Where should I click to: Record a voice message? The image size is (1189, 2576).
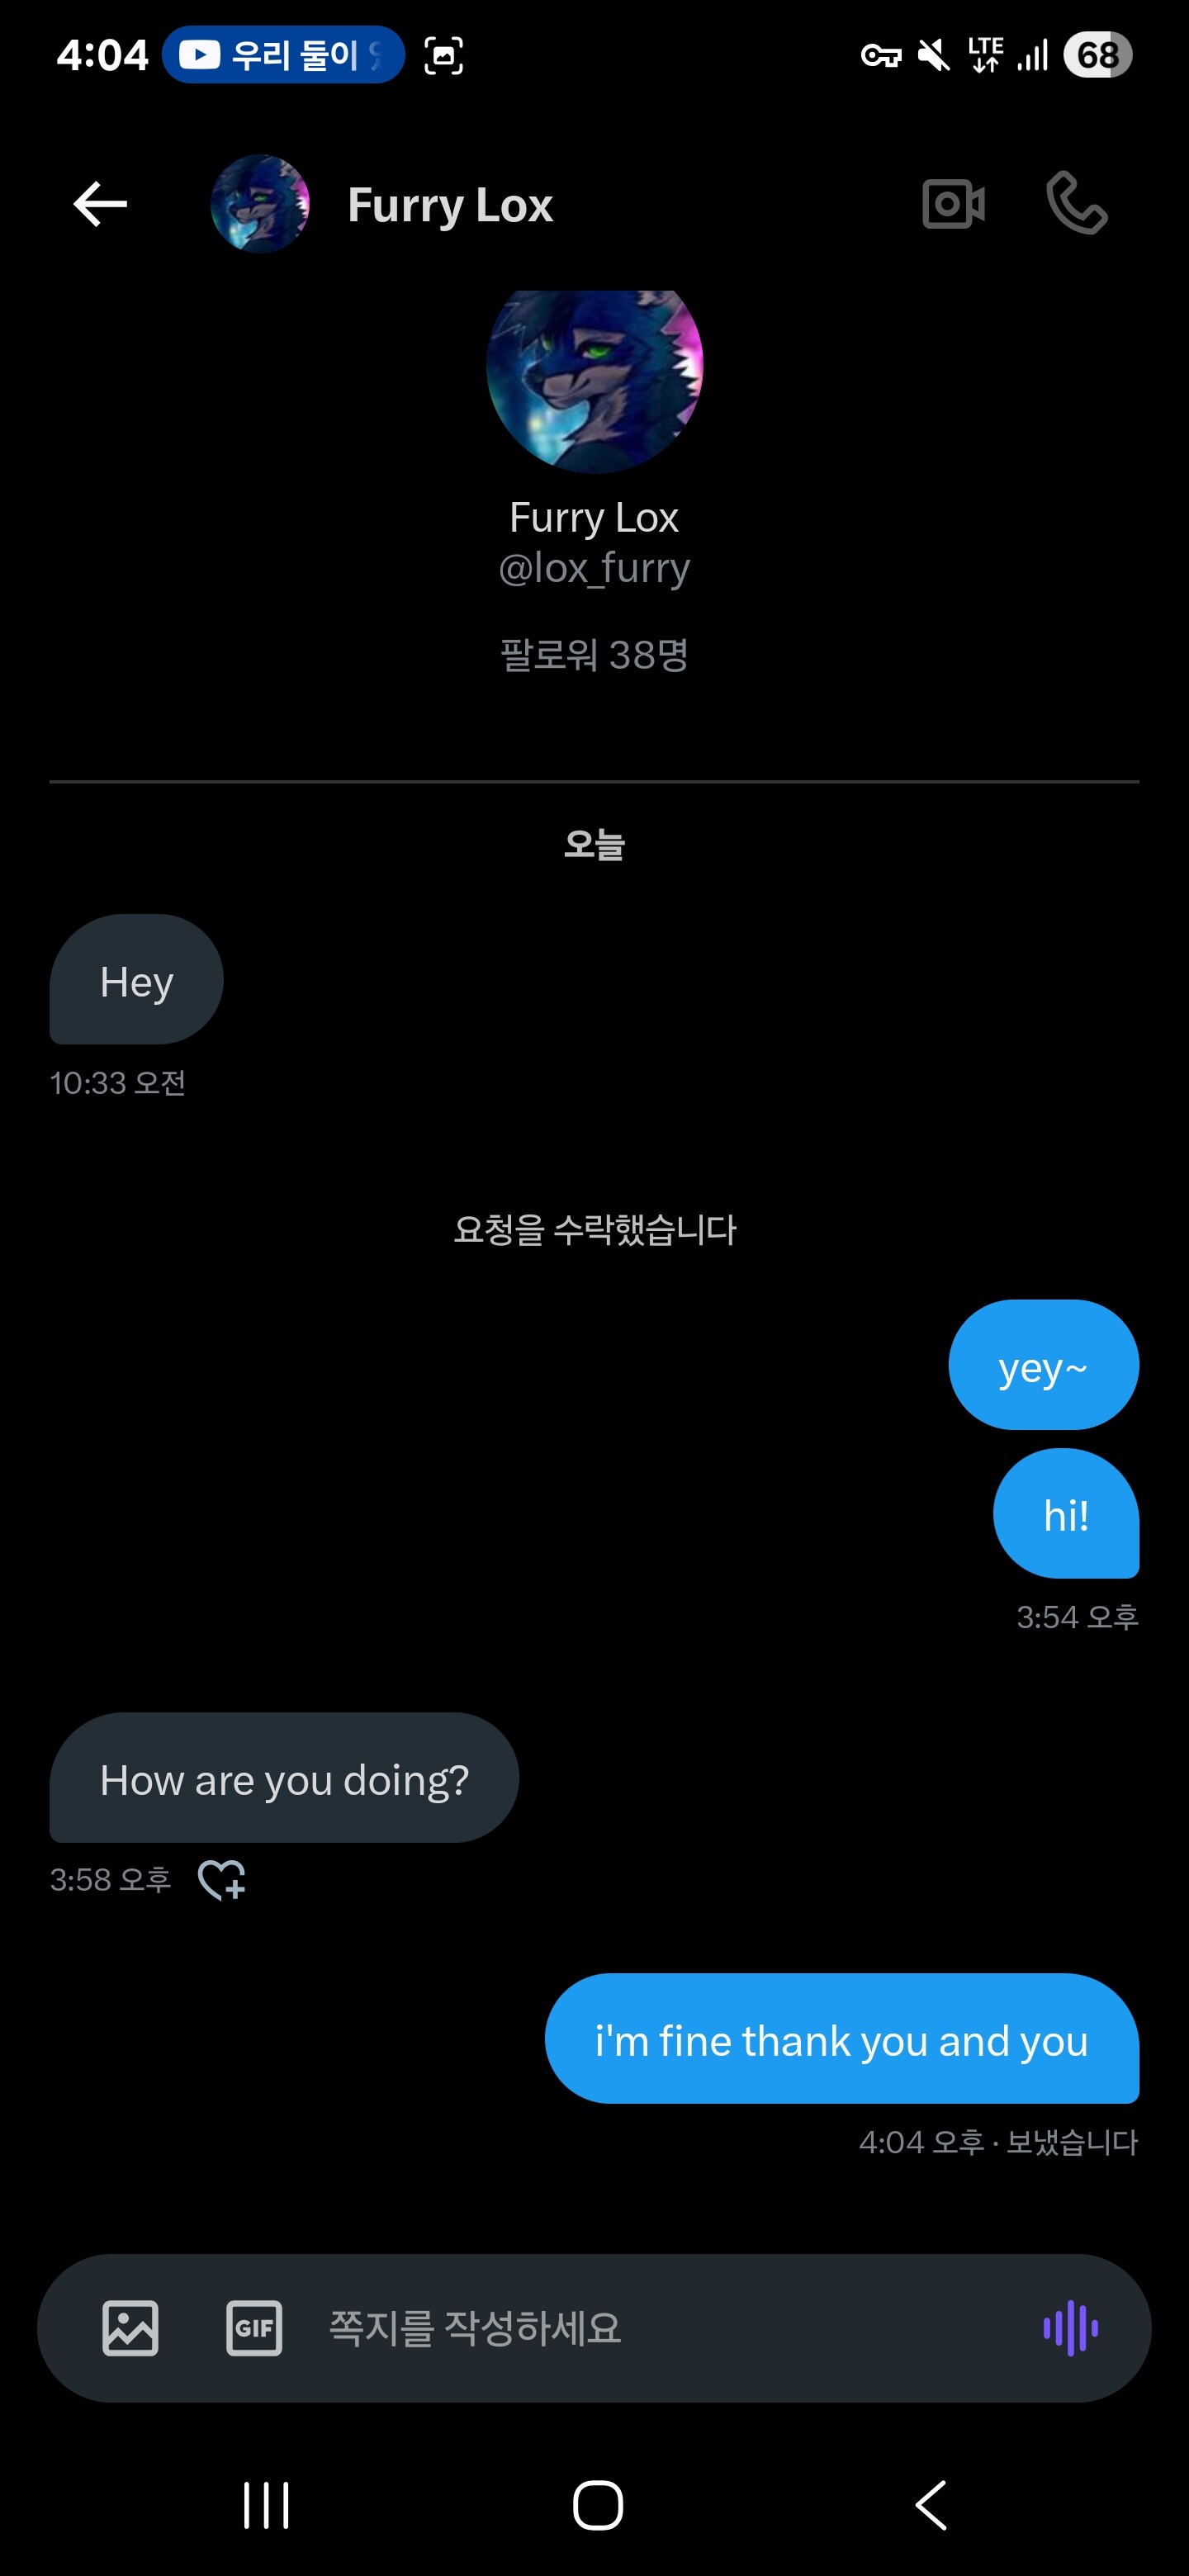point(1070,2328)
